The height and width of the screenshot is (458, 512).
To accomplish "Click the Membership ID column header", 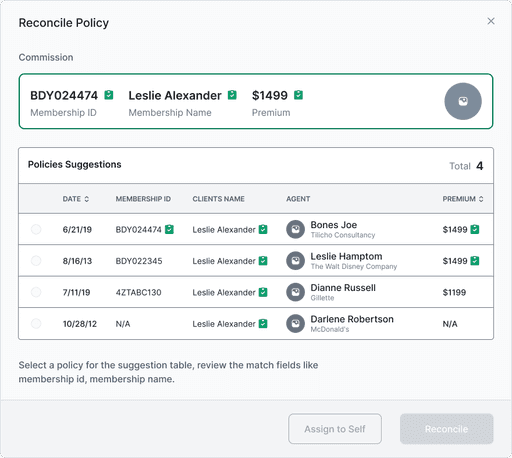I will tap(143, 199).
